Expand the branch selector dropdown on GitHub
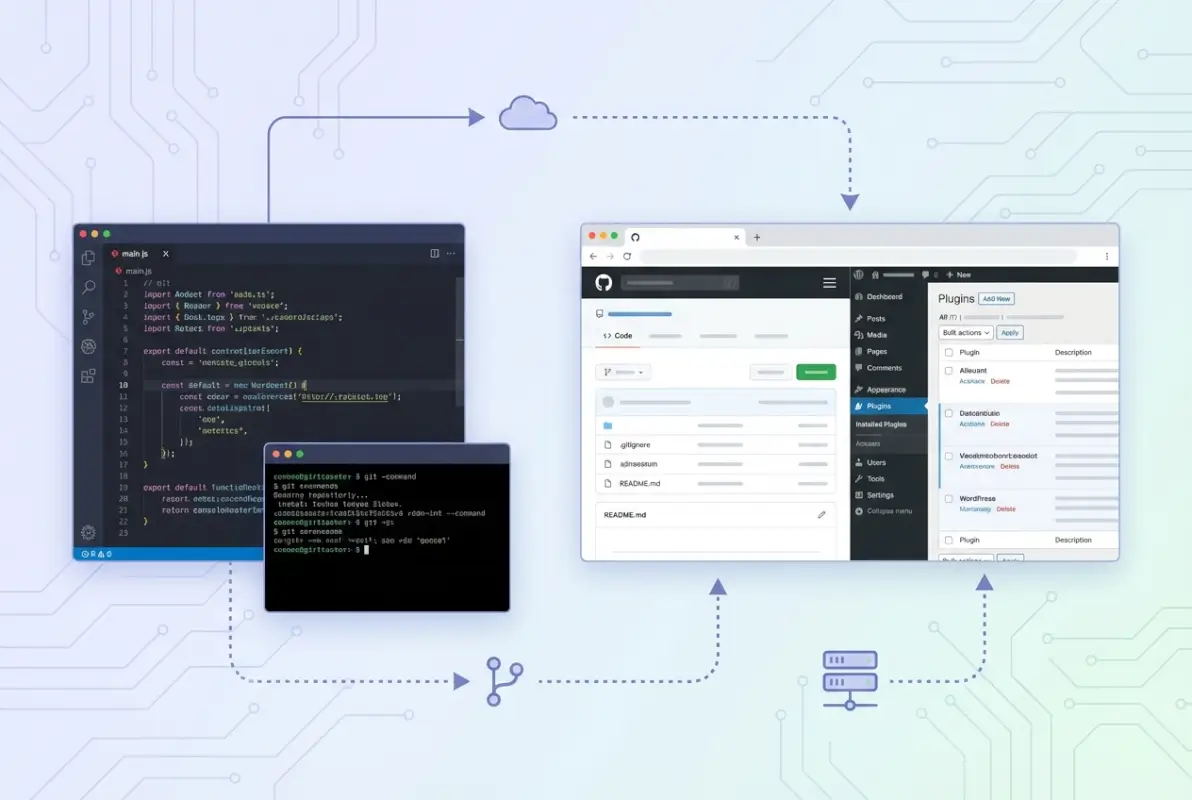 [623, 372]
